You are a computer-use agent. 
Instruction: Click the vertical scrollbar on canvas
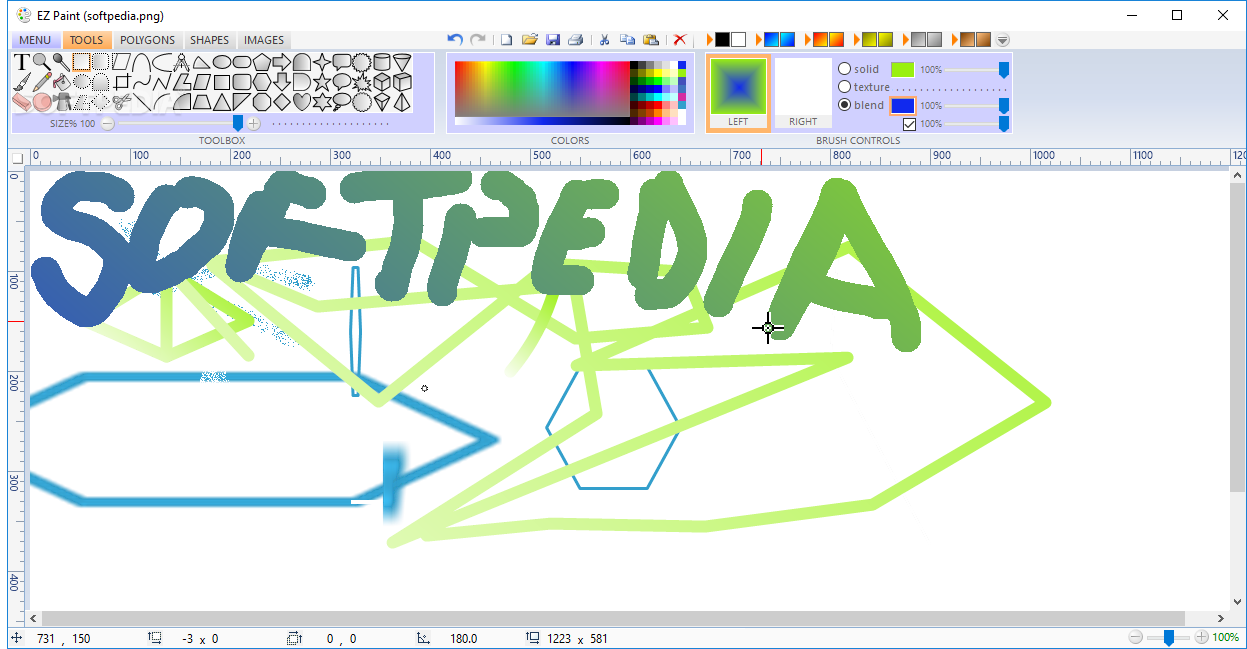point(1238,335)
